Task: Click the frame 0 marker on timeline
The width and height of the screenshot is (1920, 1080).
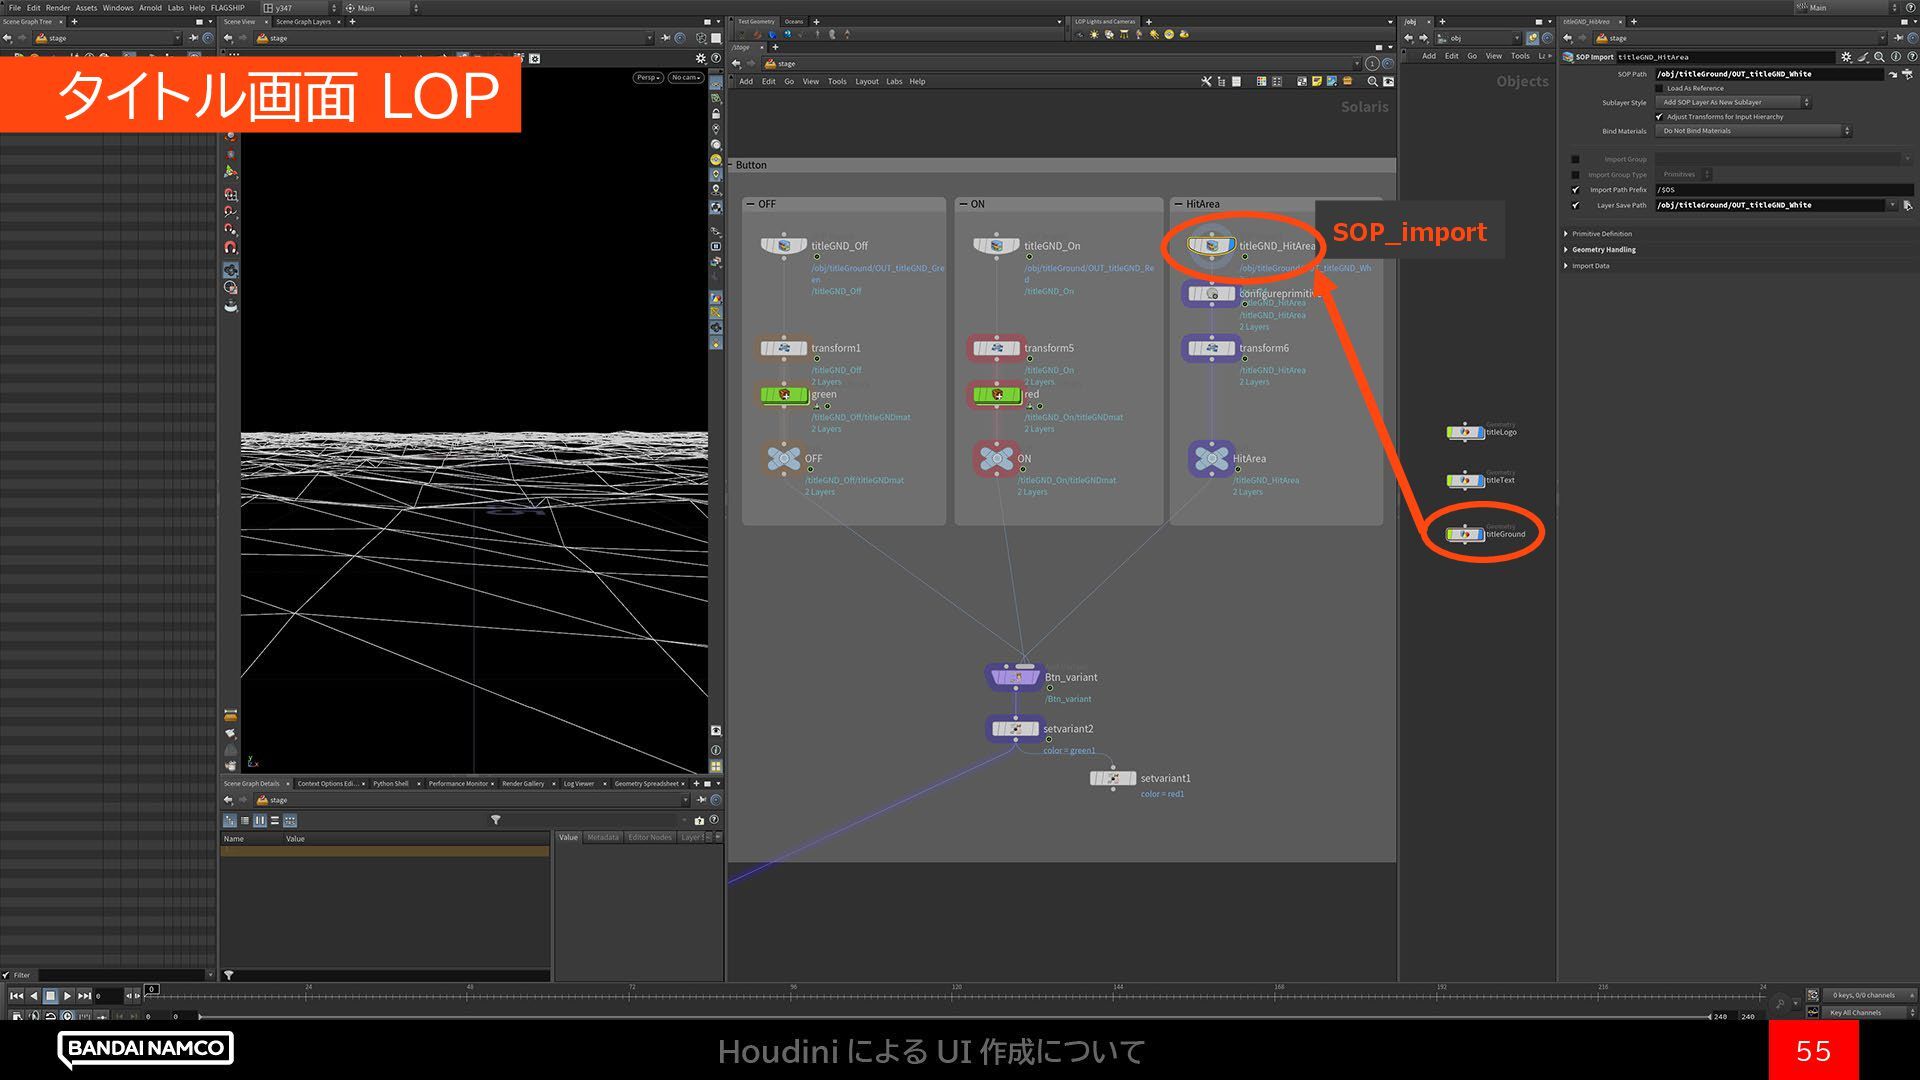Action: [x=151, y=989]
